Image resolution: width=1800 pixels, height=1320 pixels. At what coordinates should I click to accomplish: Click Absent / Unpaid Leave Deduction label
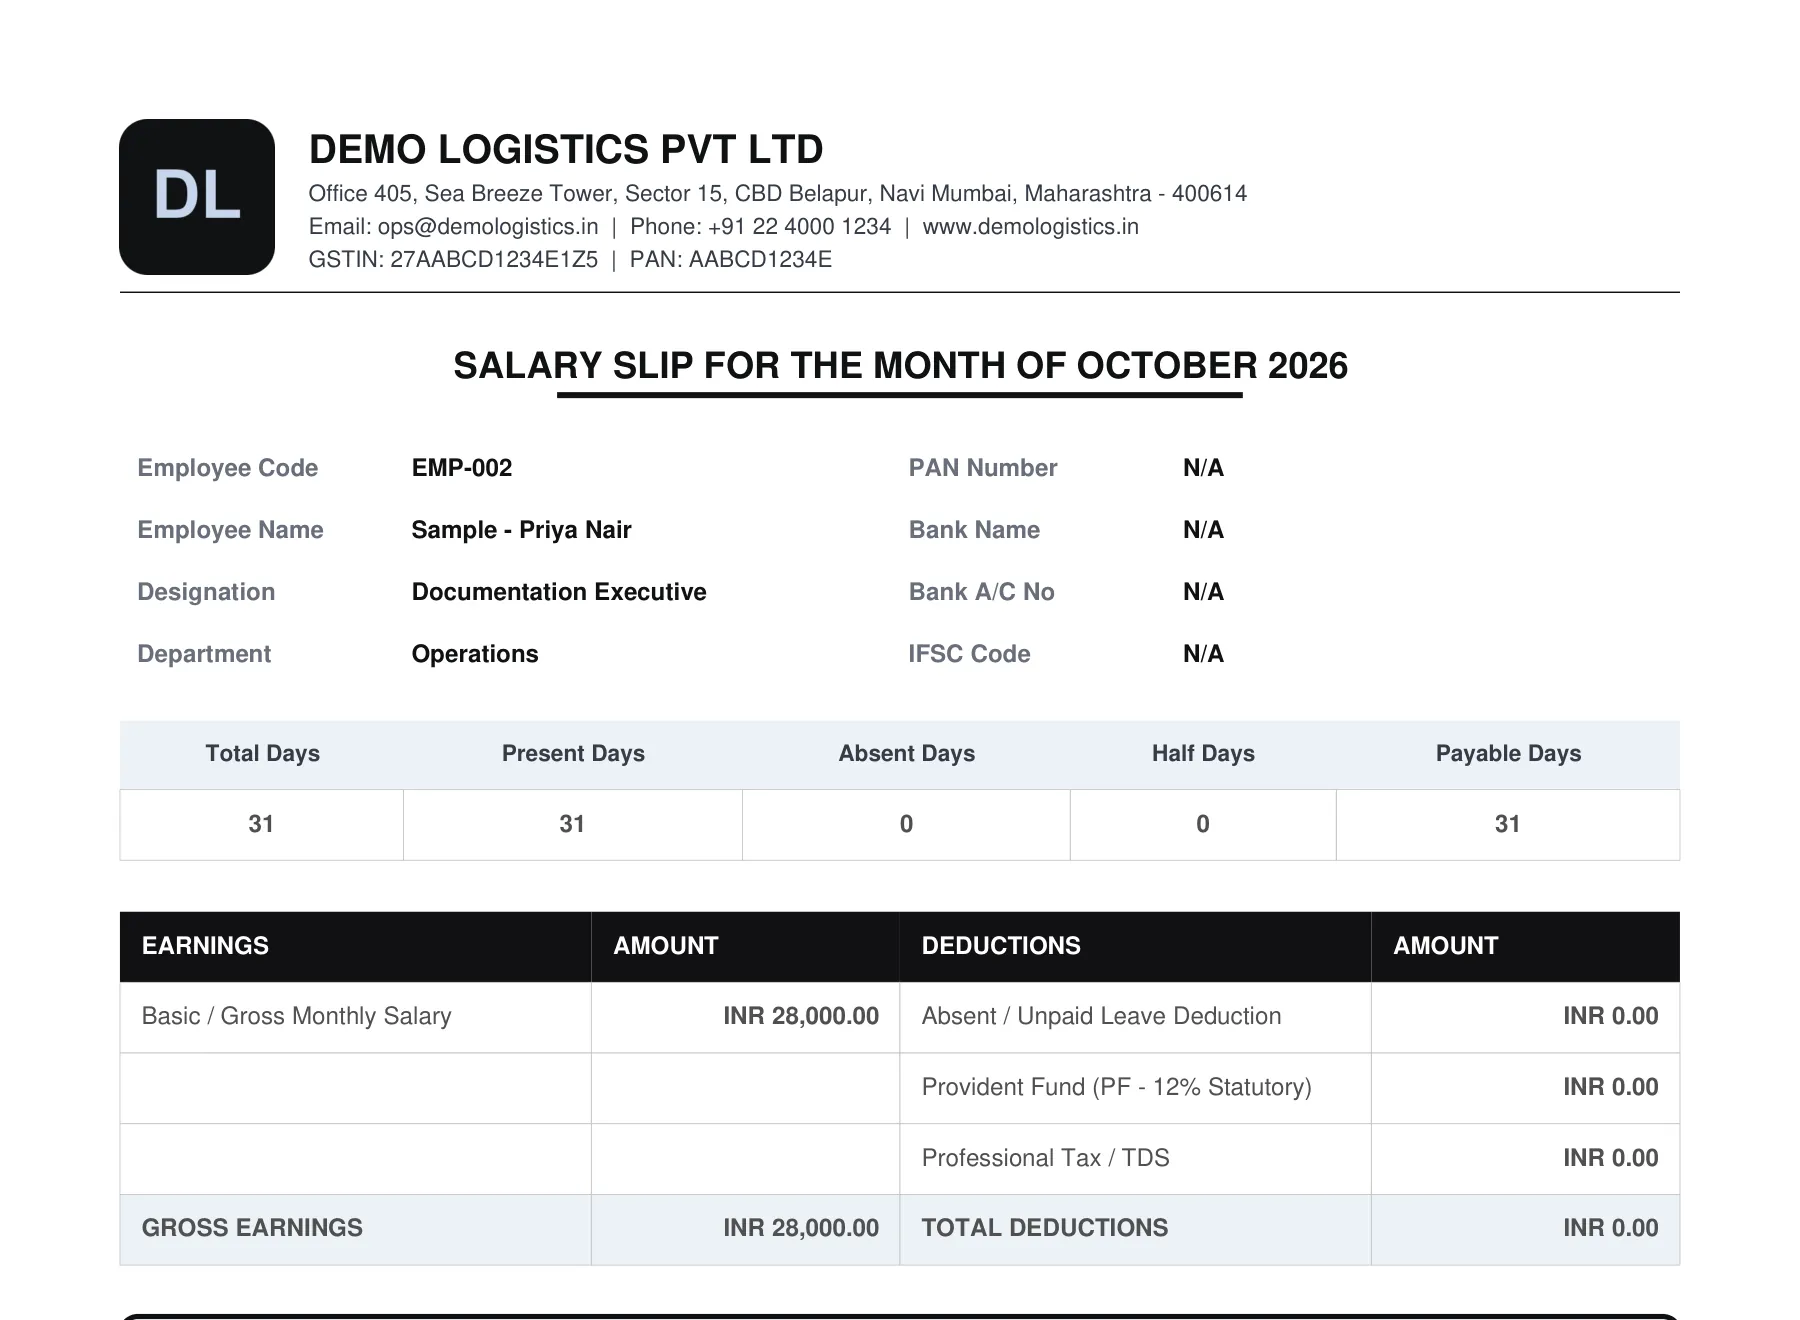tap(1101, 1017)
